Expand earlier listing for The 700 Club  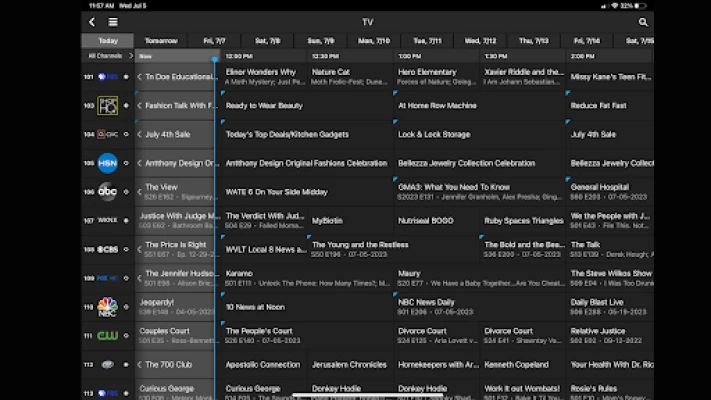coord(141,364)
